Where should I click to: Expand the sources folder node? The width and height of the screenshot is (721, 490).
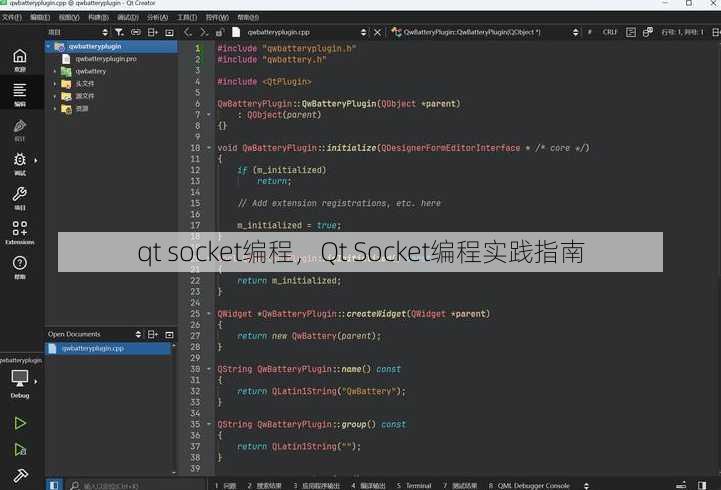coord(55,96)
